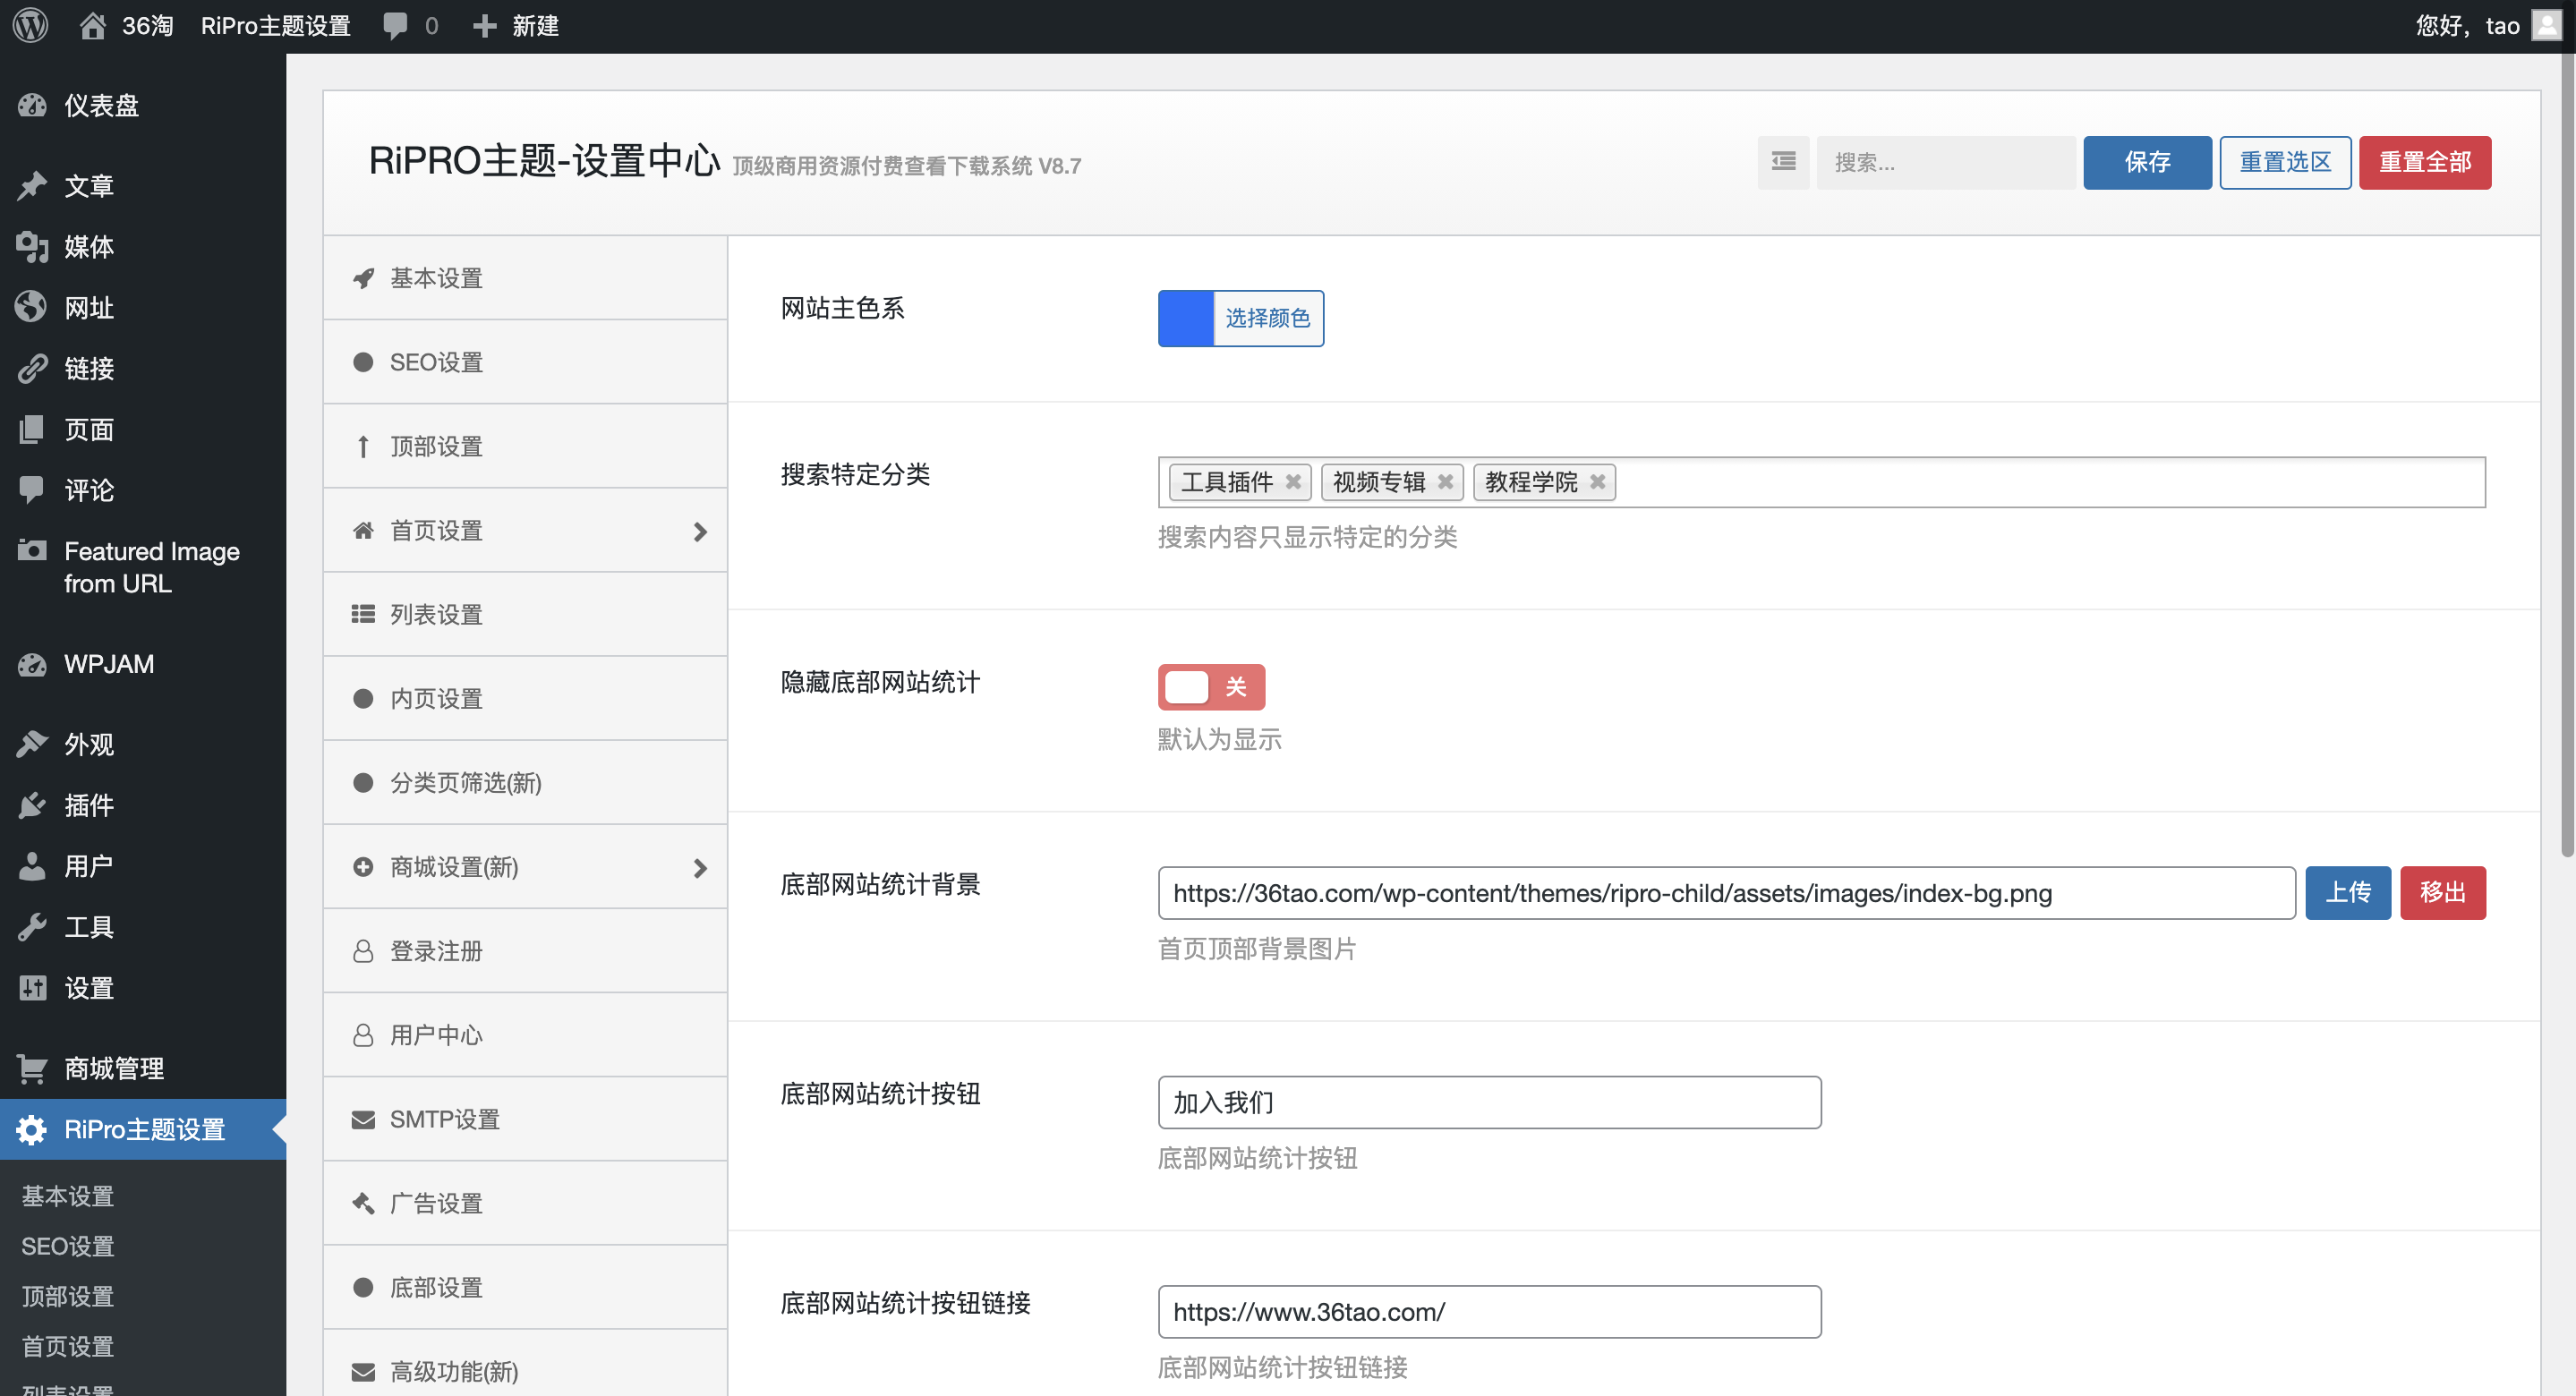
Task: Click the WordPress logo icon
Action: [x=30, y=25]
